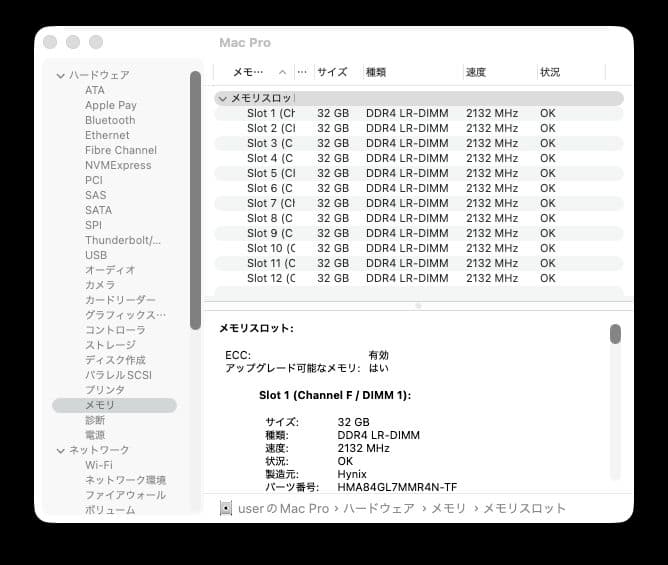Select the Slot 7 memory row

419,203
